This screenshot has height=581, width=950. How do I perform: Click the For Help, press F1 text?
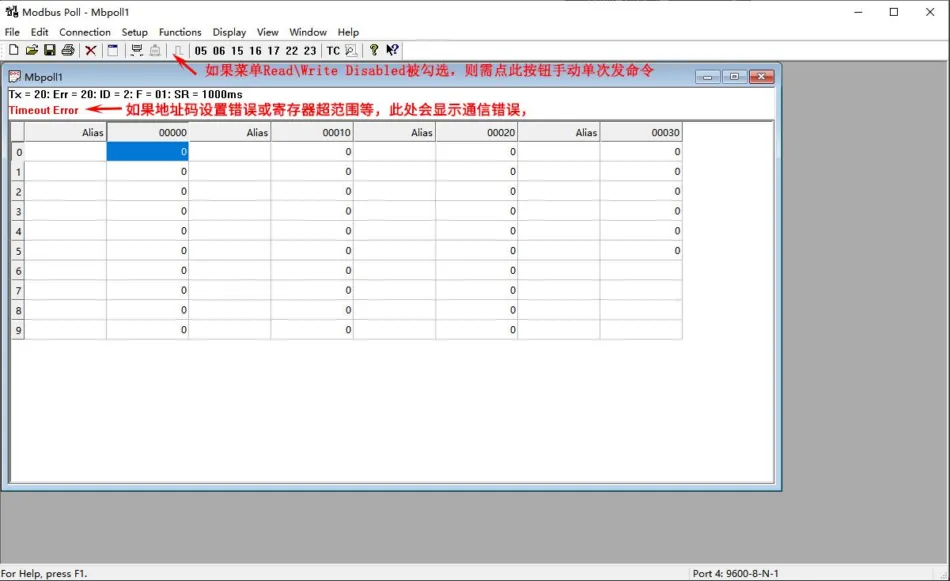(44, 573)
